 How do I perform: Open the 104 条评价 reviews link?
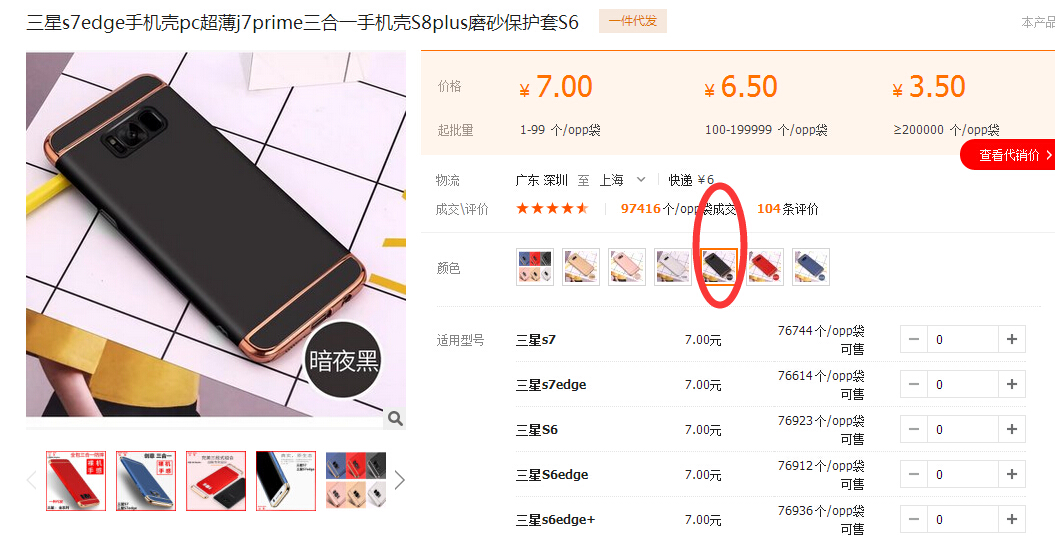(x=788, y=209)
